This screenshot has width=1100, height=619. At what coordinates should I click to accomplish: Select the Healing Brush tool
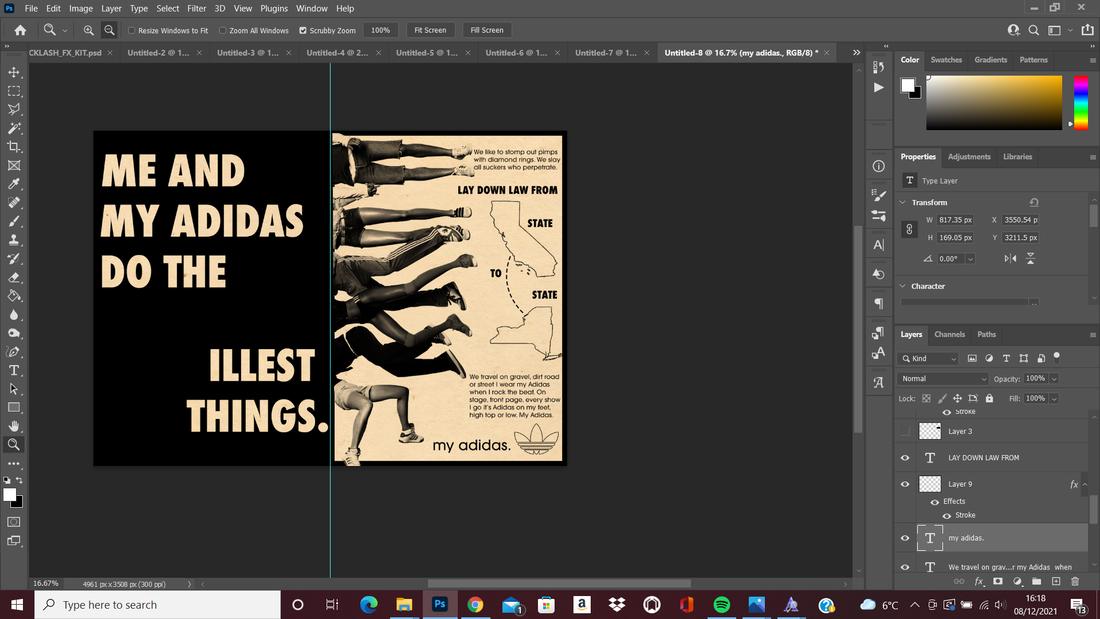coord(14,203)
